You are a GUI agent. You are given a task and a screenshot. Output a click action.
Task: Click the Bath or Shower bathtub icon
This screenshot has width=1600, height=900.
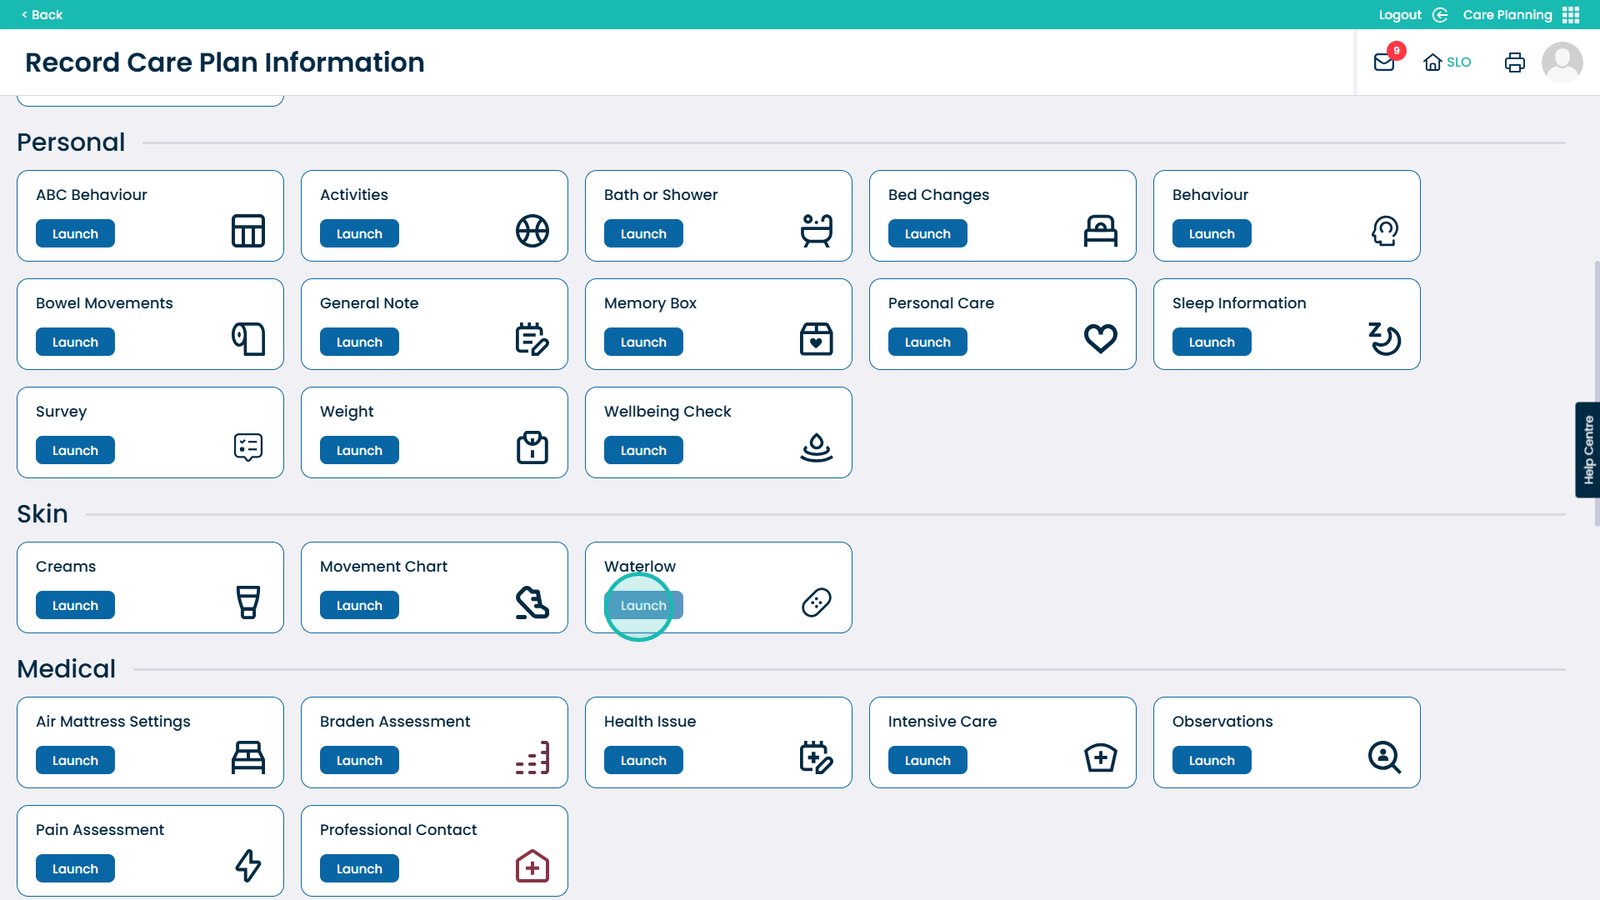(x=816, y=231)
